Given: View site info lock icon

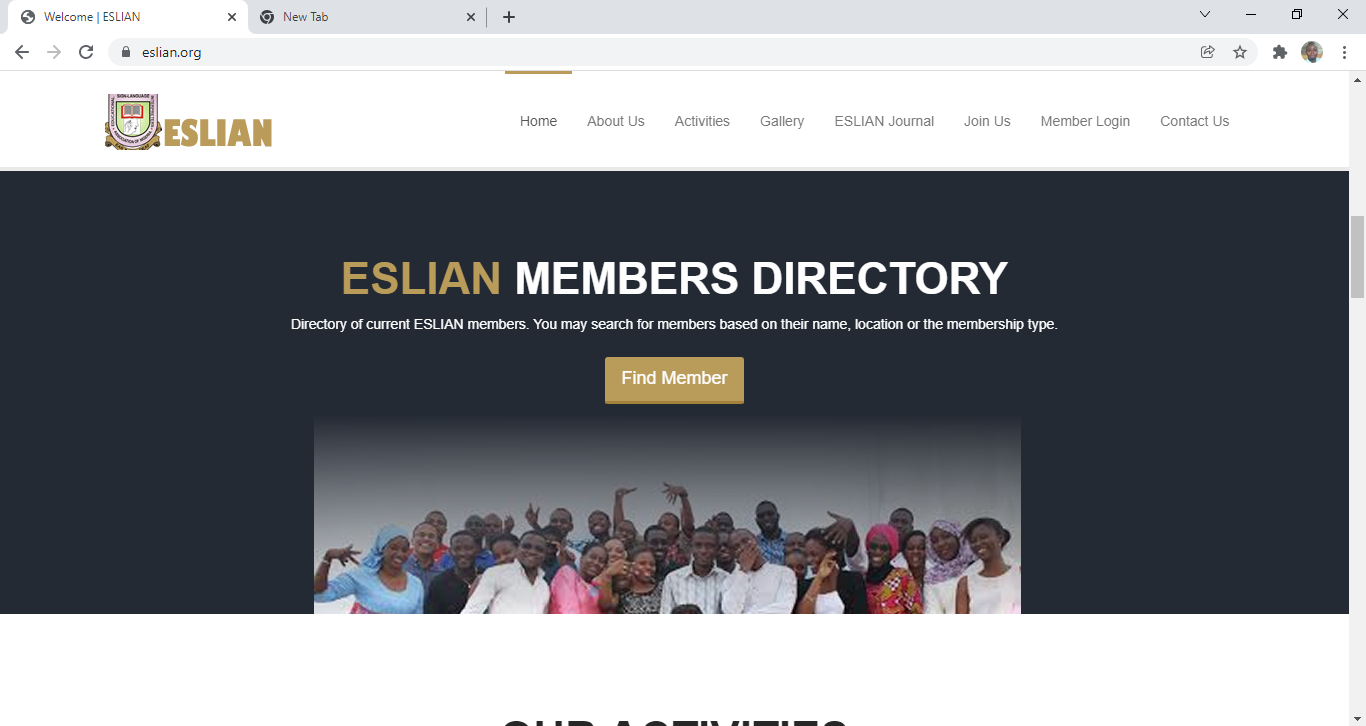Looking at the screenshot, I should pos(126,52).
